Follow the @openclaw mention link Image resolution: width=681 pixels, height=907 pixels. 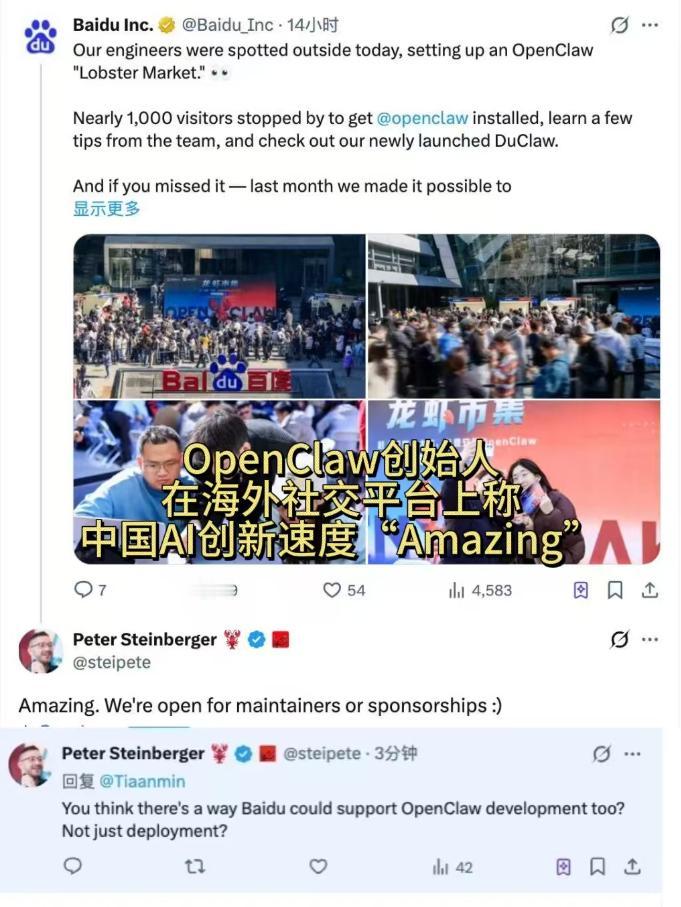[x=422, y=118]
